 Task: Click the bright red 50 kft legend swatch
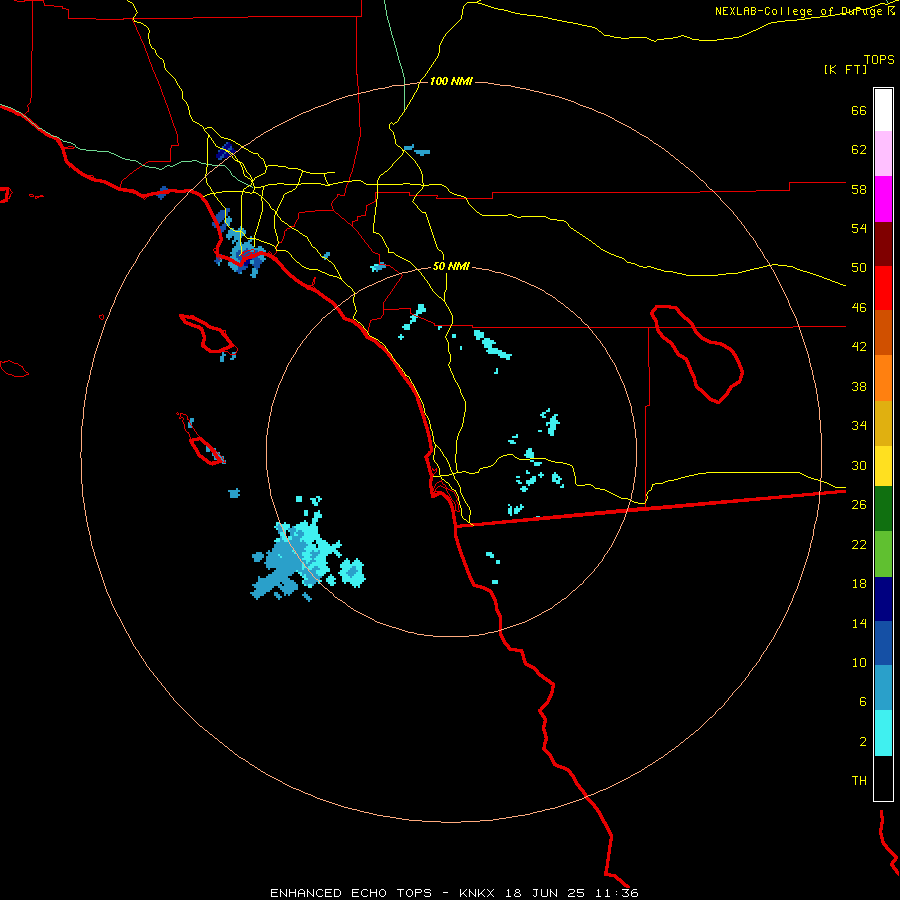tap(883, 288)
